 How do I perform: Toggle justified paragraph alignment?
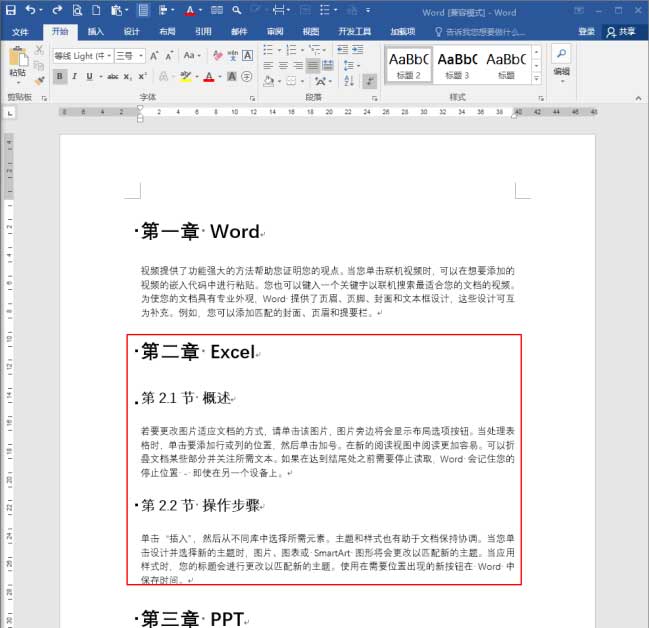click(313, 65)
